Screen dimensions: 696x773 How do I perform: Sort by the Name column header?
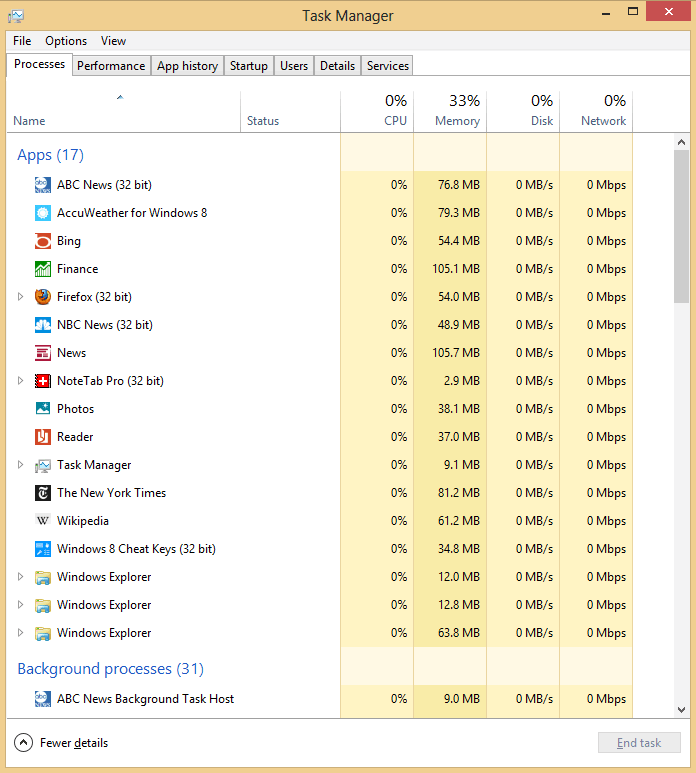coord(123,111)
